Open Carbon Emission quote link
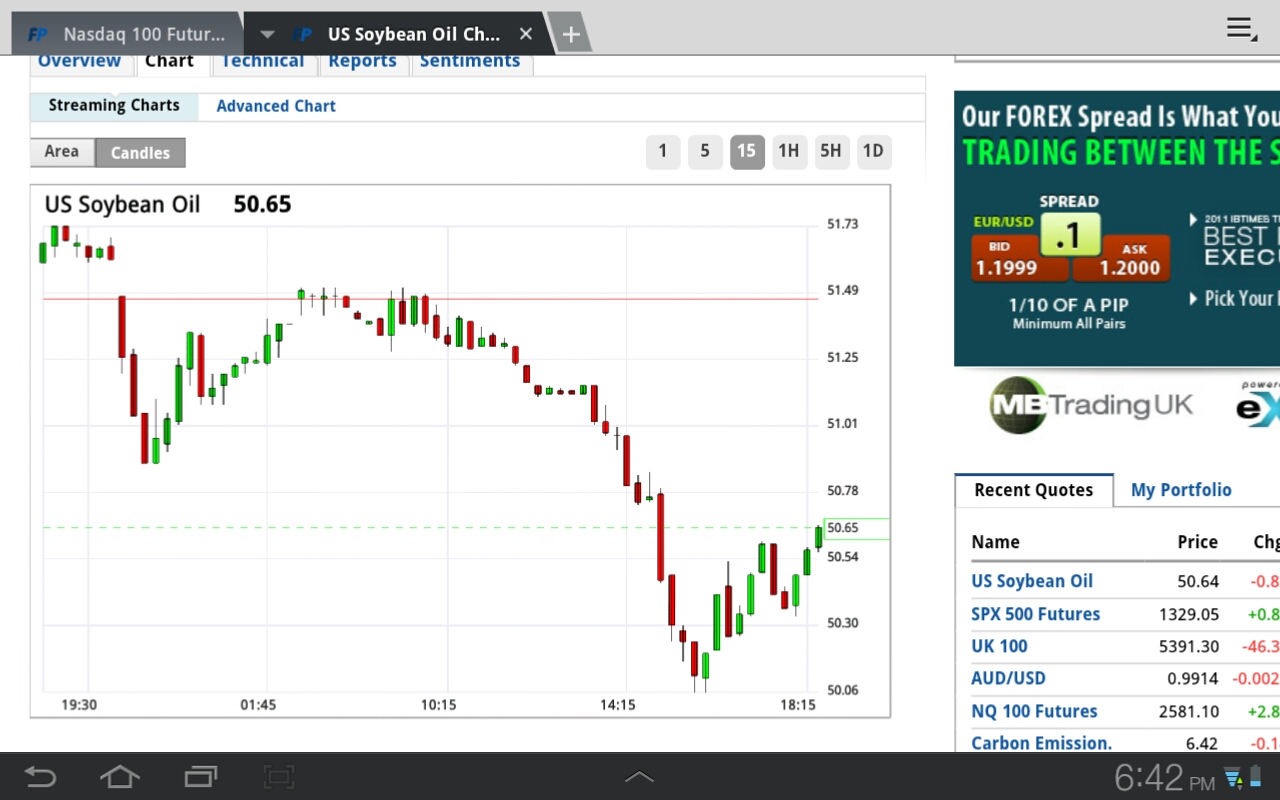This screenshot has height=800, width=1280. click(1041, 743)
